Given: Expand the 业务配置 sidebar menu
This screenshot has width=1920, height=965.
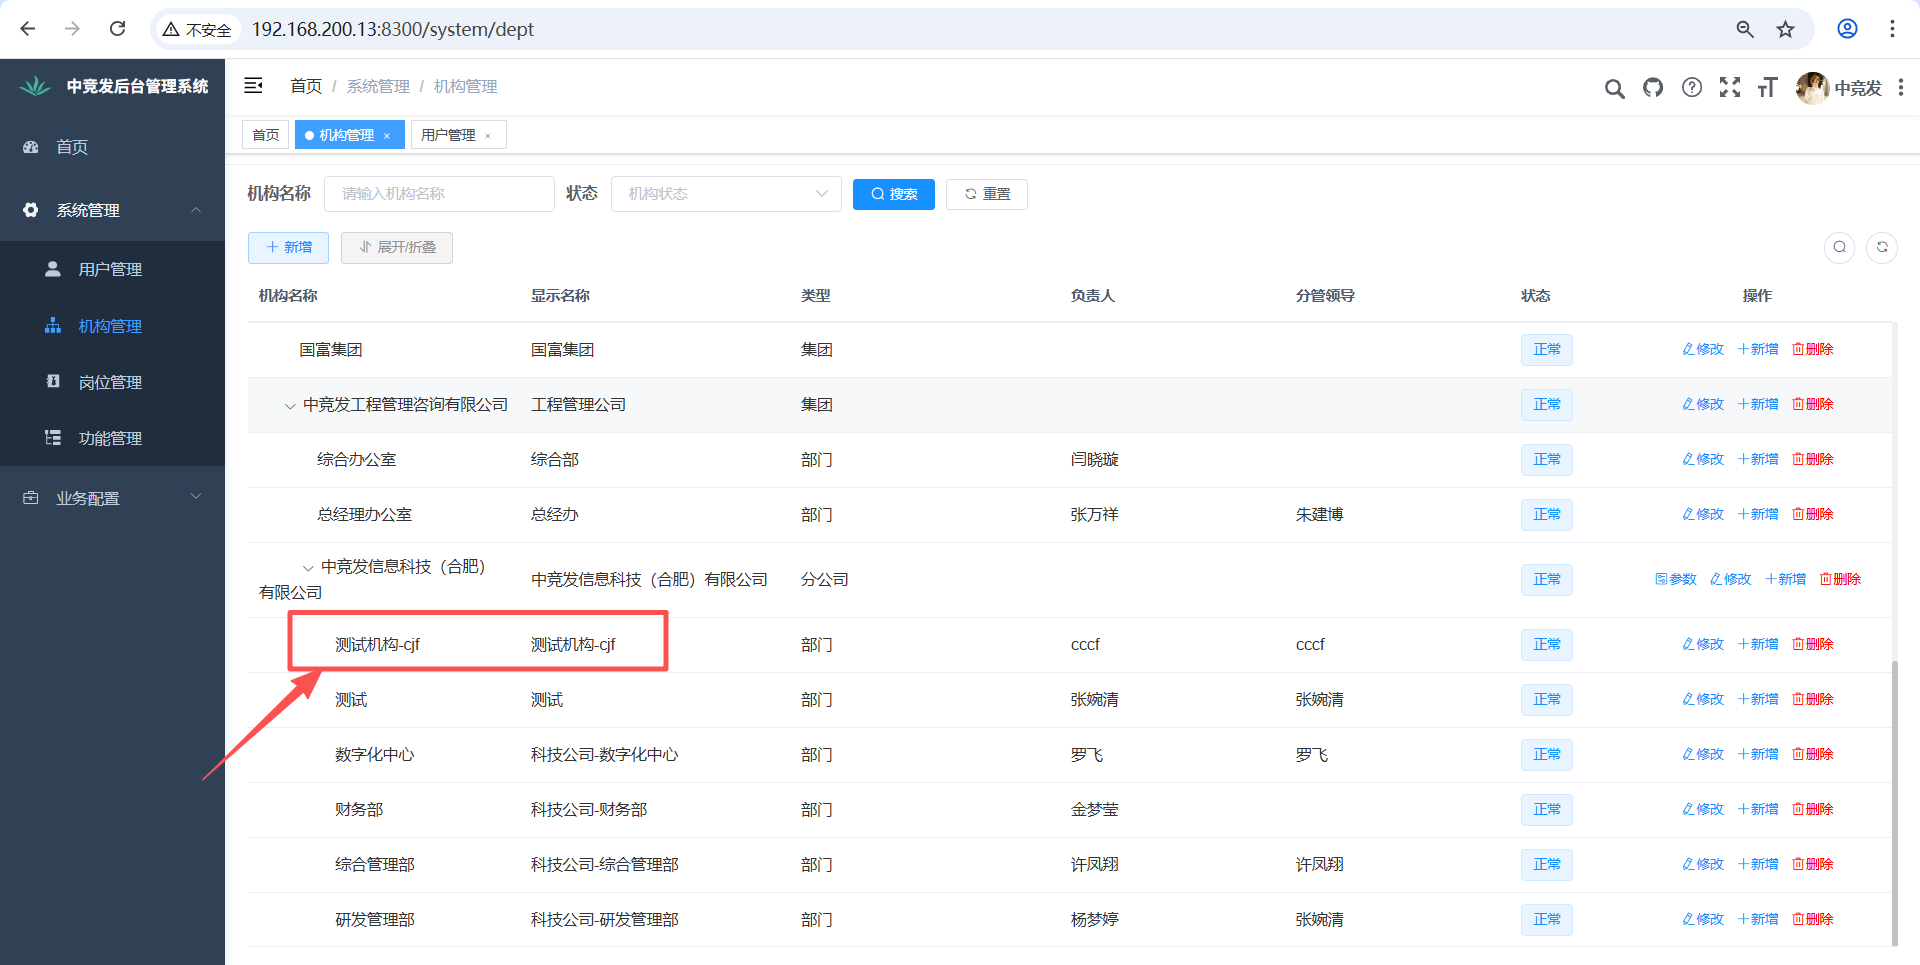Looking at the screenshot, I should 112,498.
